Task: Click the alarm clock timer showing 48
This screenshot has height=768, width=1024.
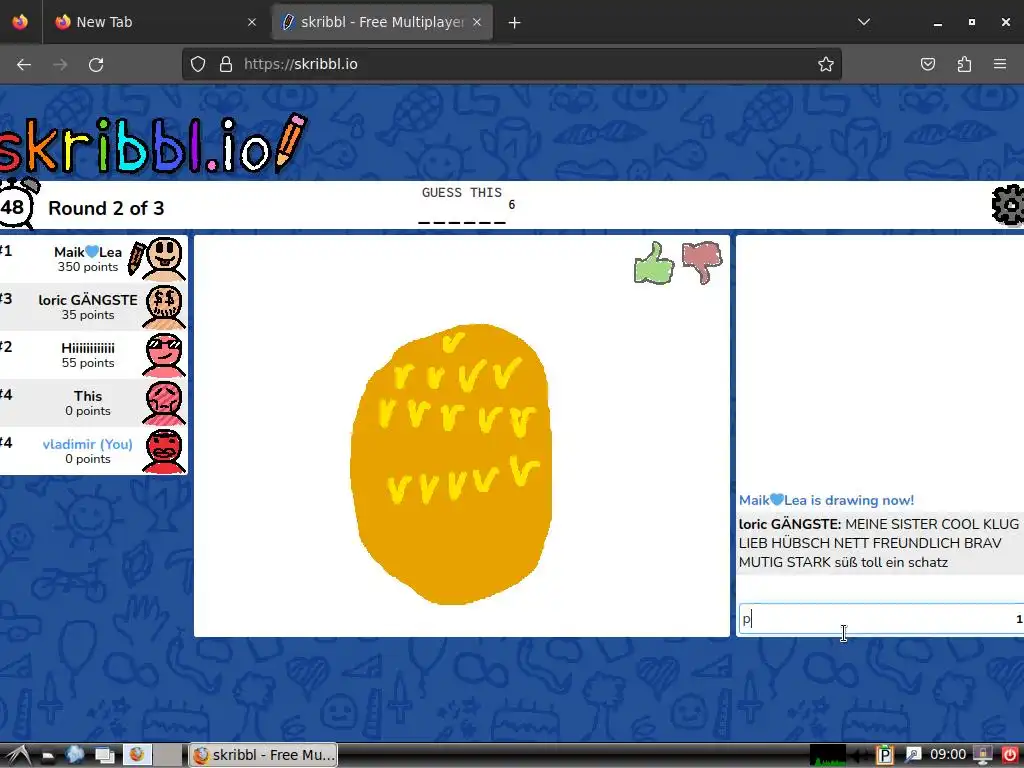Action: (x=16, y=204)
